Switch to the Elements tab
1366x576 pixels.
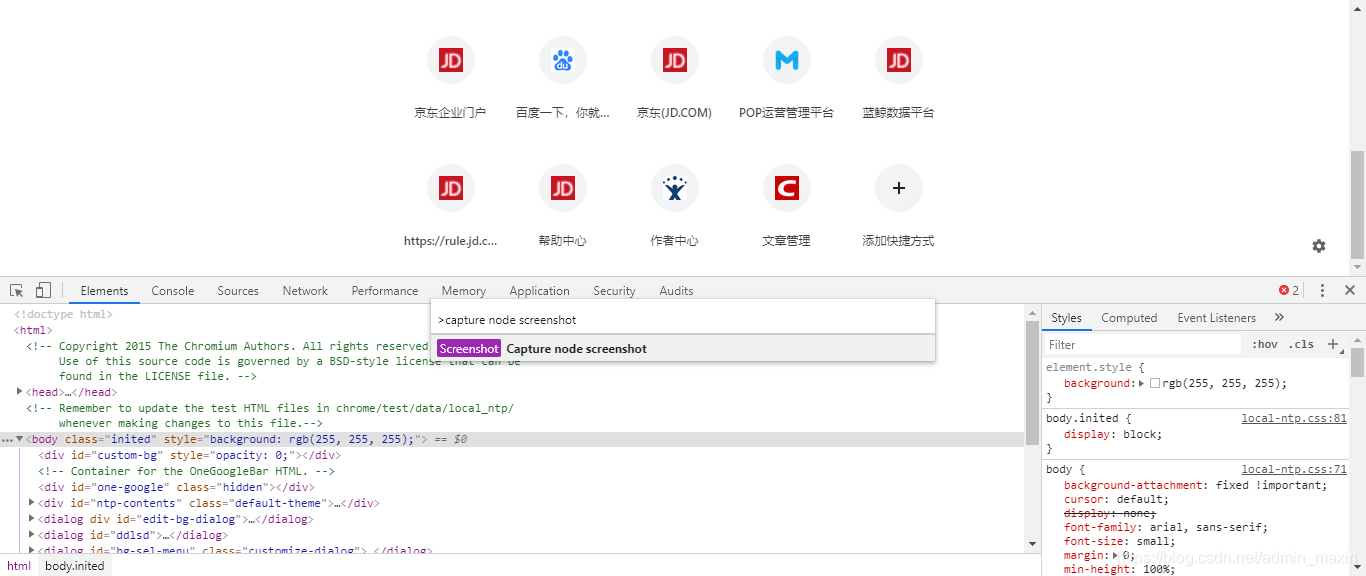click(104, 291)
